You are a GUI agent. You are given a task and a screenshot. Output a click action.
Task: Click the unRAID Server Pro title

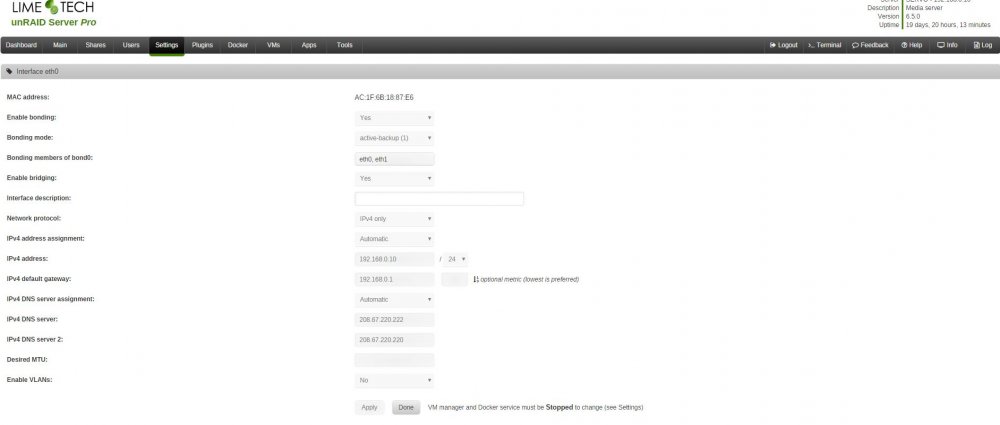54,22
